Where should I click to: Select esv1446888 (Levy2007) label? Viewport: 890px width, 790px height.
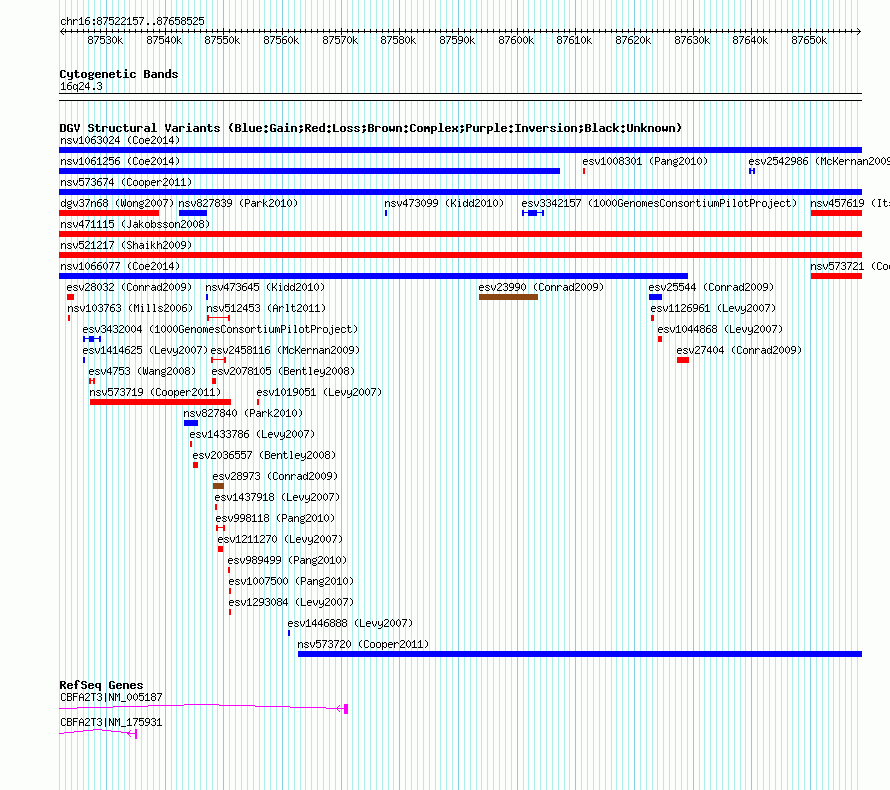pyautogui.click(x=350, y=623)
